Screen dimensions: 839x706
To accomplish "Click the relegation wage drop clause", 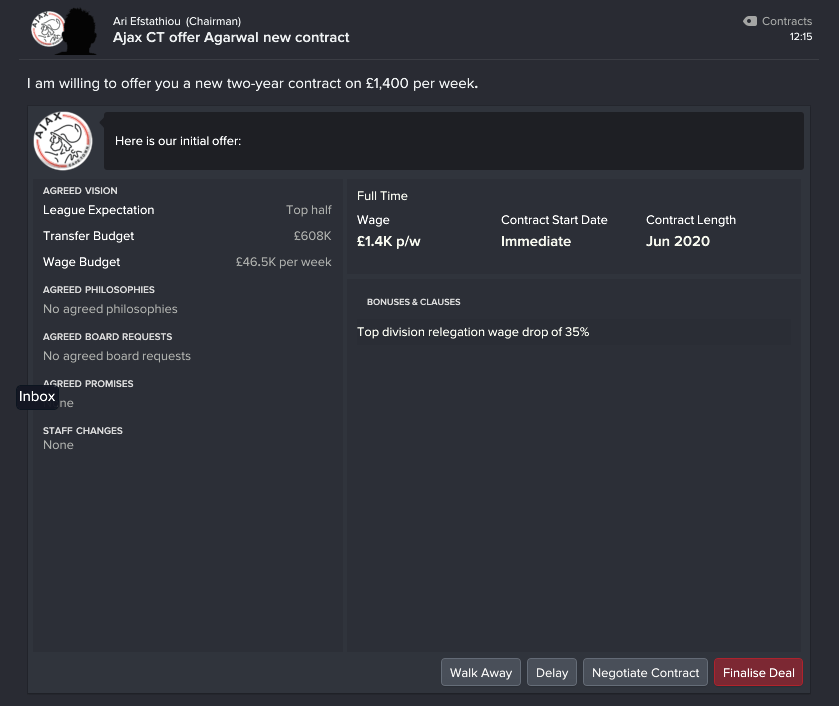I will click(x=473, y=332).
